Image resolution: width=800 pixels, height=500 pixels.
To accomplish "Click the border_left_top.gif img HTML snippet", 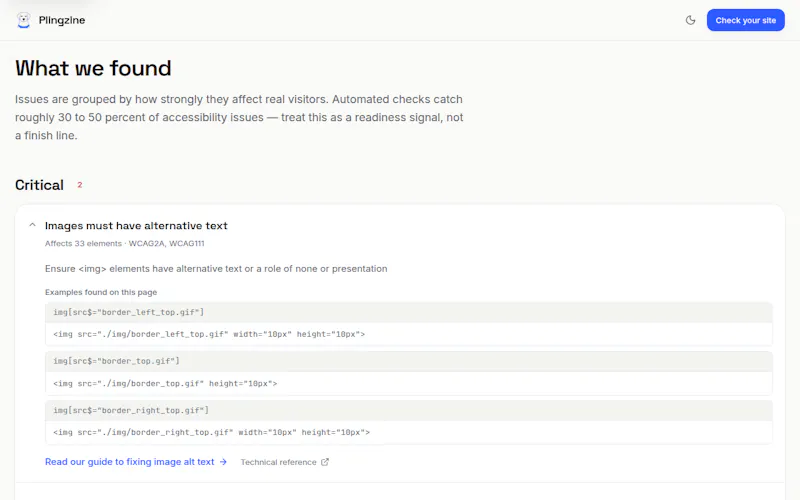I will (408, 334).
